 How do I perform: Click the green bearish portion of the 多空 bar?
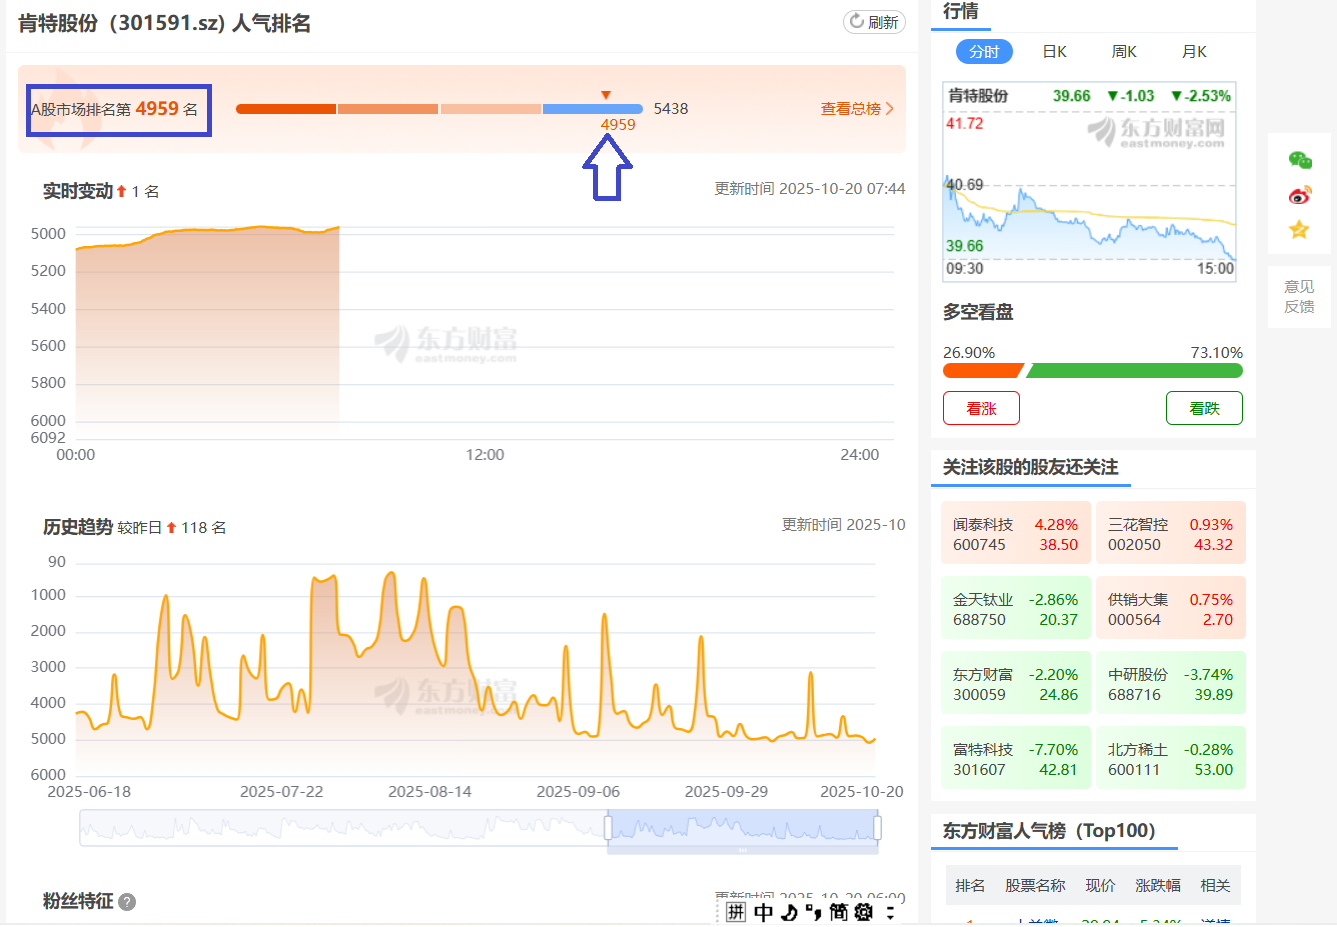[x=1135, y=371]
